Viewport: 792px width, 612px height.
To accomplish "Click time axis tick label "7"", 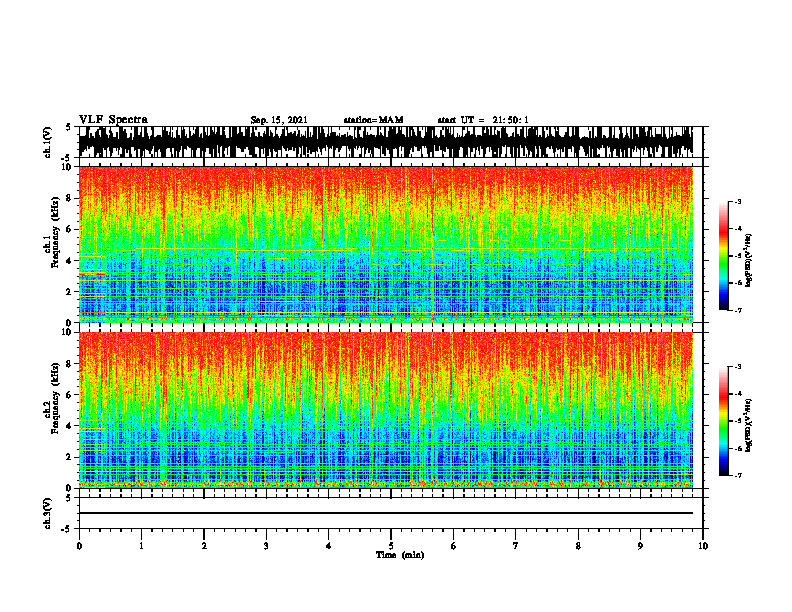I will (516, 546).
